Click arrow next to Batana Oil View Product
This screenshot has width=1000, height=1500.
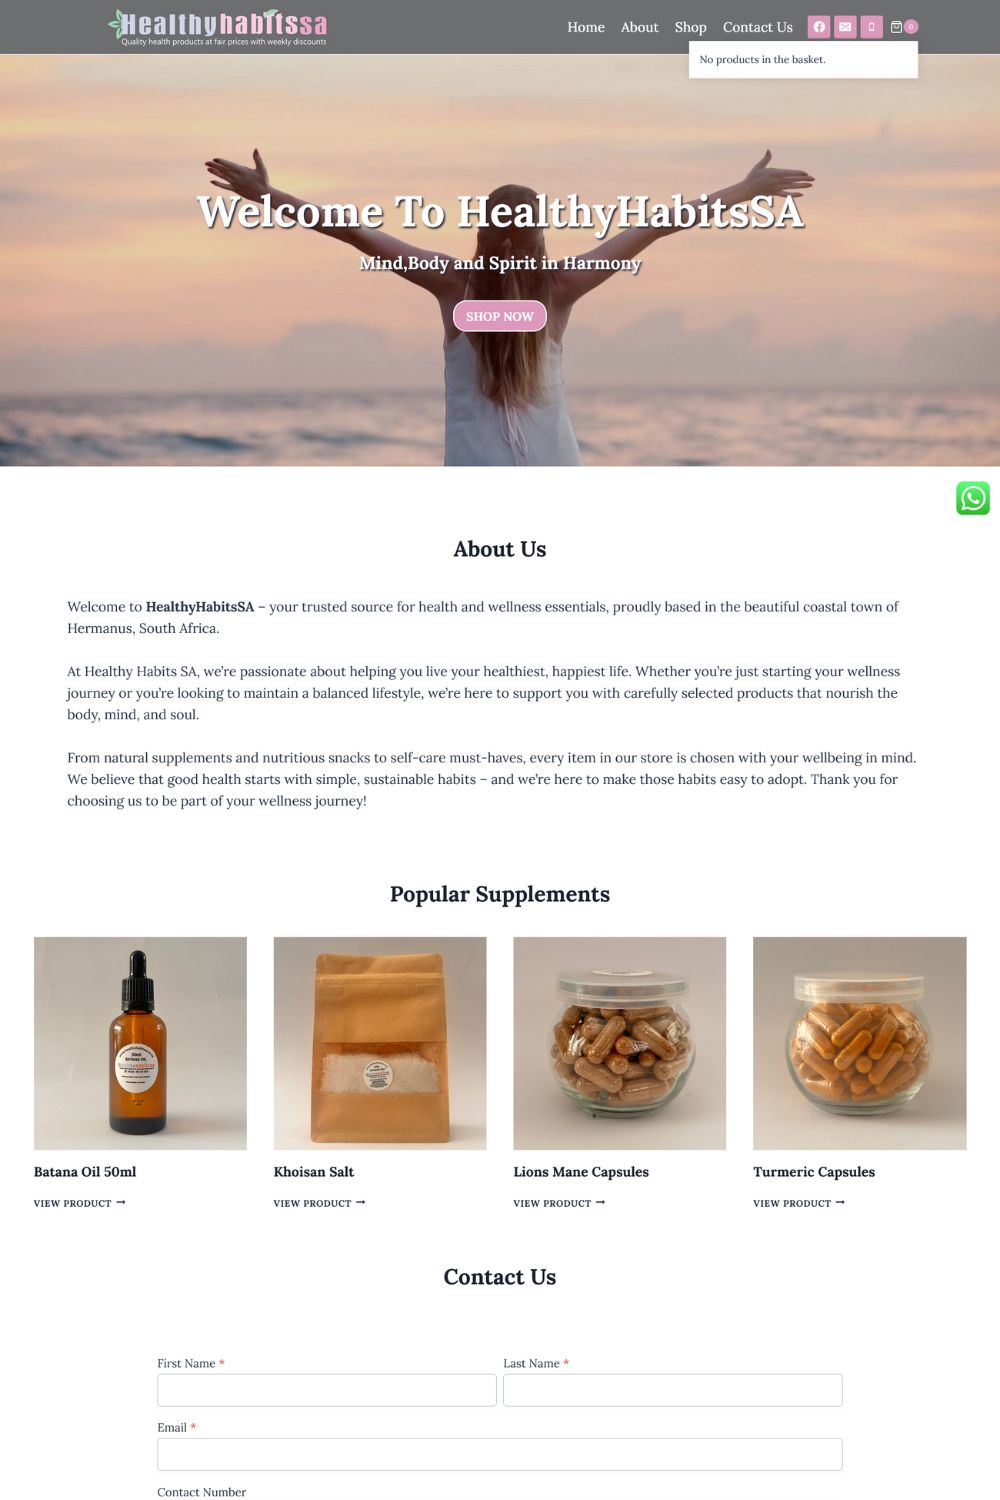point(121,1202)
